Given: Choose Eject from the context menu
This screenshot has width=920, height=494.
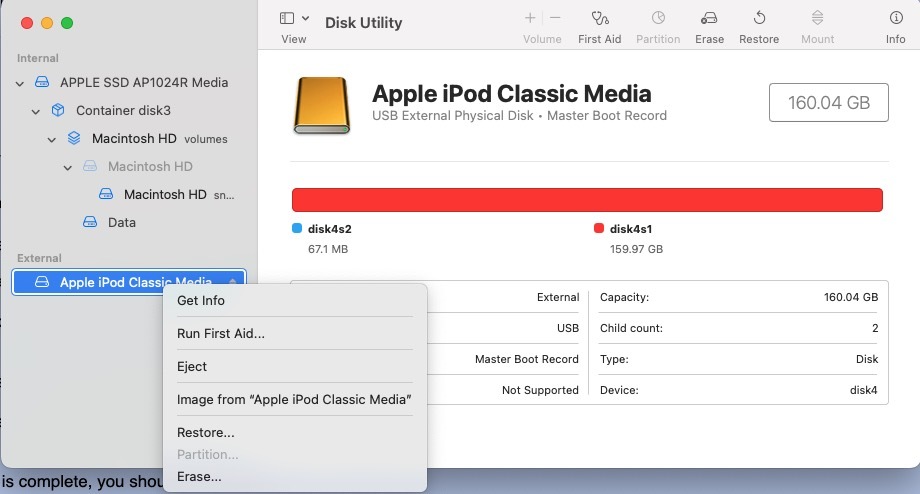Looking at the screenshot, I should click(x=192, y=367).
